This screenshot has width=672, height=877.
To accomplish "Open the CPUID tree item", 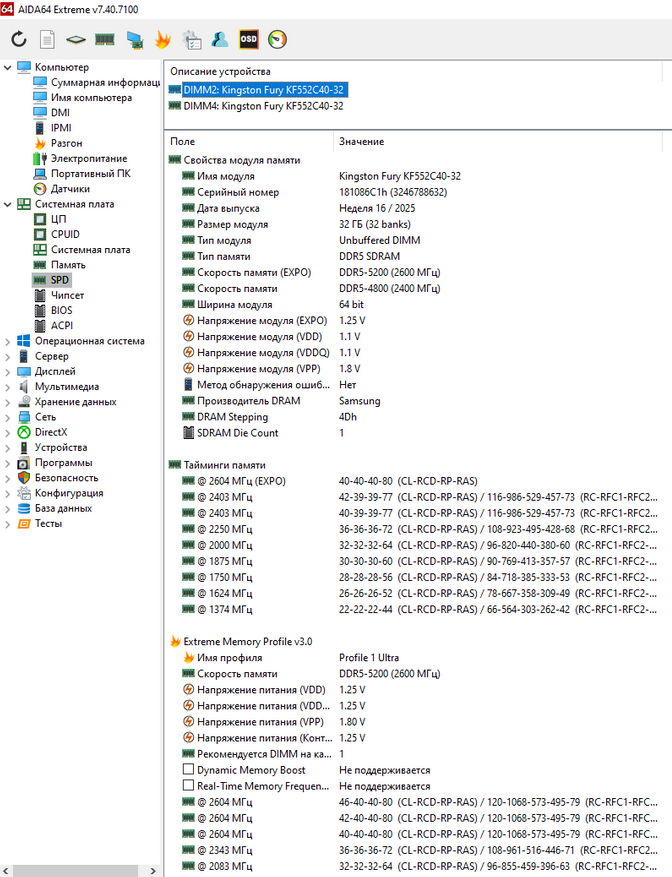I will click(57, 234).
